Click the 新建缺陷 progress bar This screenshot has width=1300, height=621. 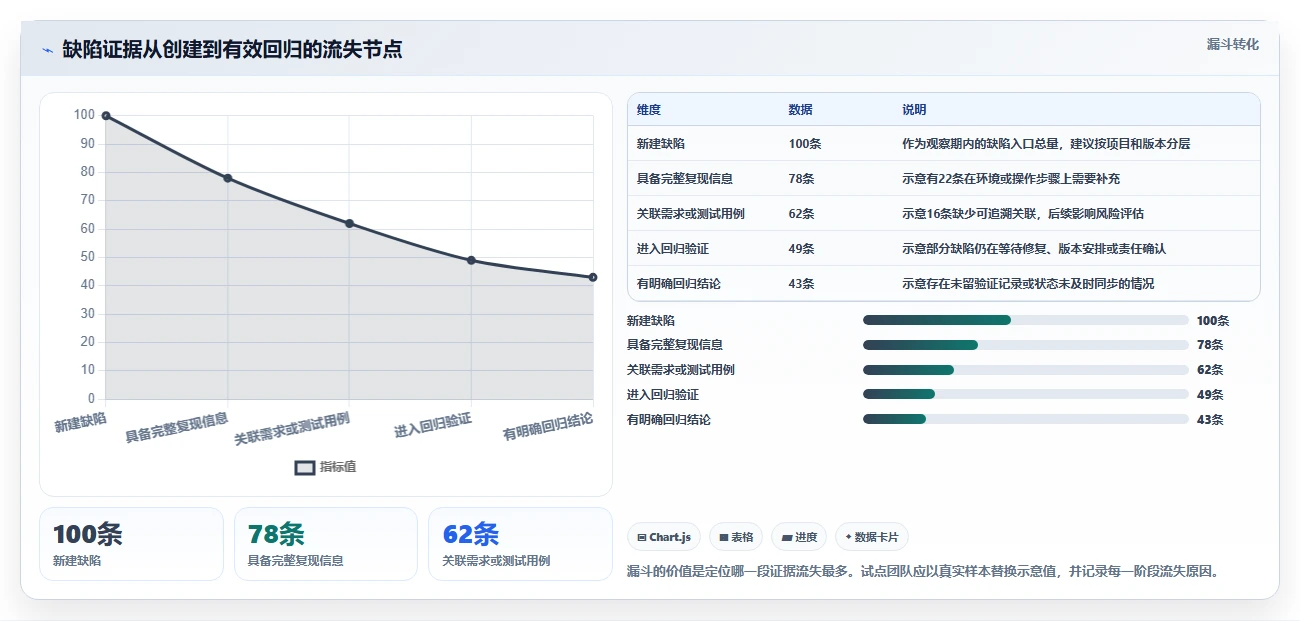click(1025, 320)
